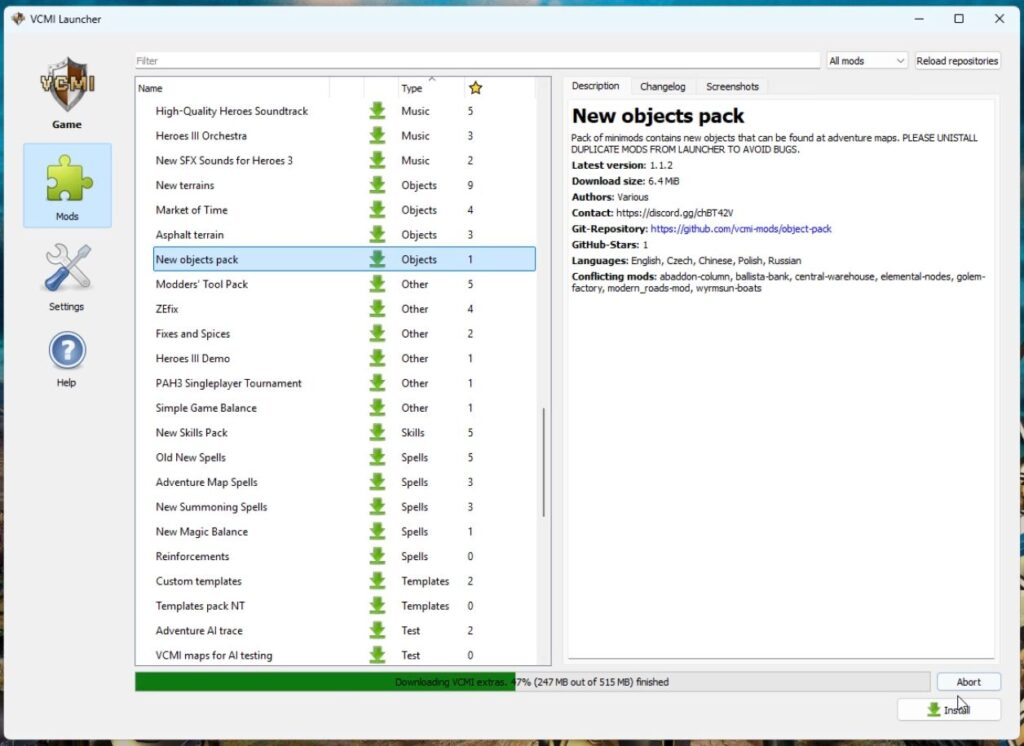Click download arrow for New Magic Balance
The width and height of the screenshot is (1024, 746).
coord(377,532)
